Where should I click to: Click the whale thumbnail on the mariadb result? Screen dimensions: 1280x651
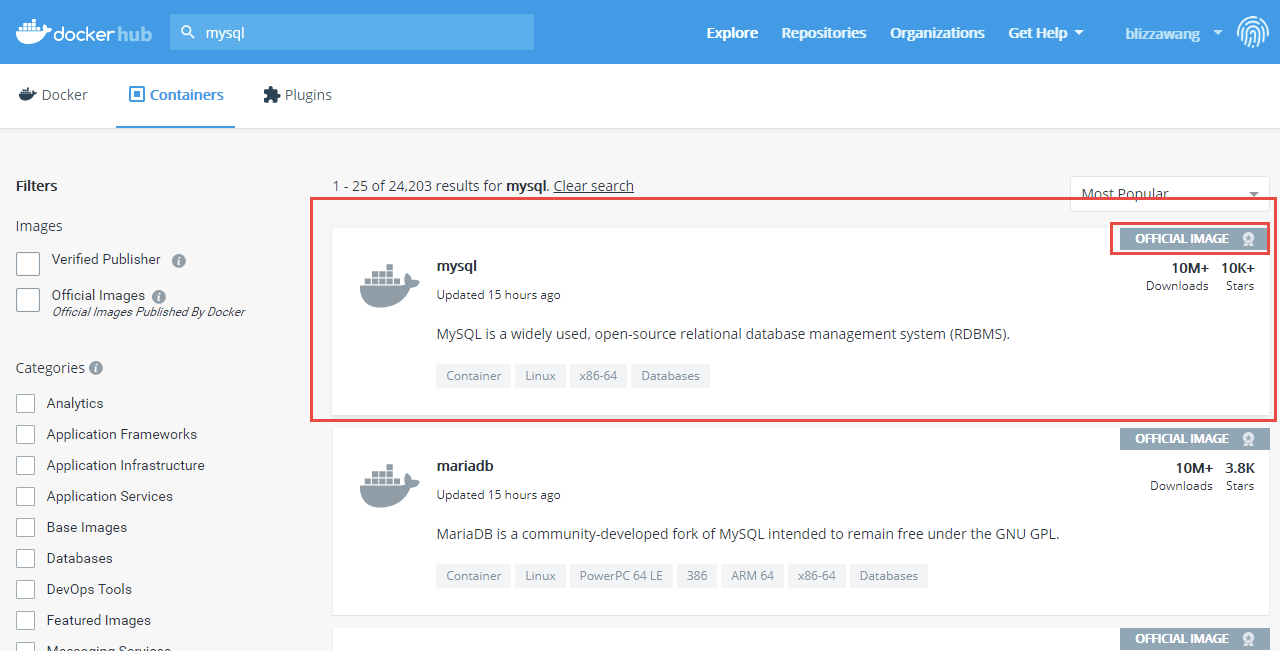pyautogui.click(x=388, y=484)
